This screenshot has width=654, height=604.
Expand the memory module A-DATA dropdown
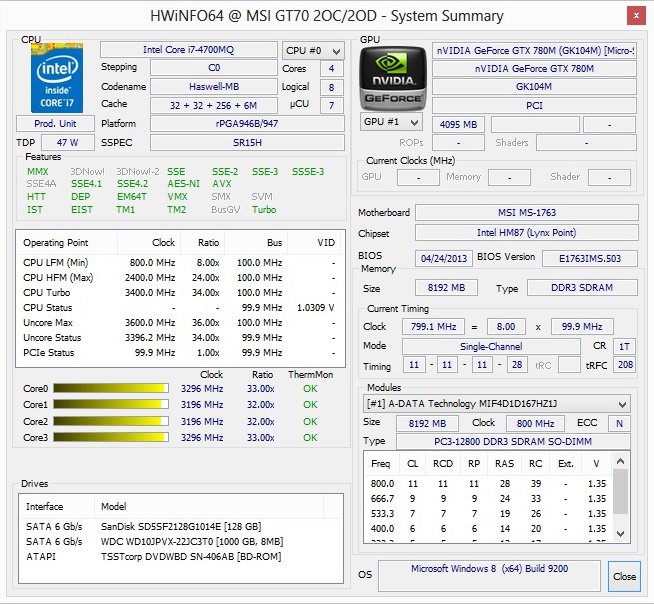click(x=496, y=404)
